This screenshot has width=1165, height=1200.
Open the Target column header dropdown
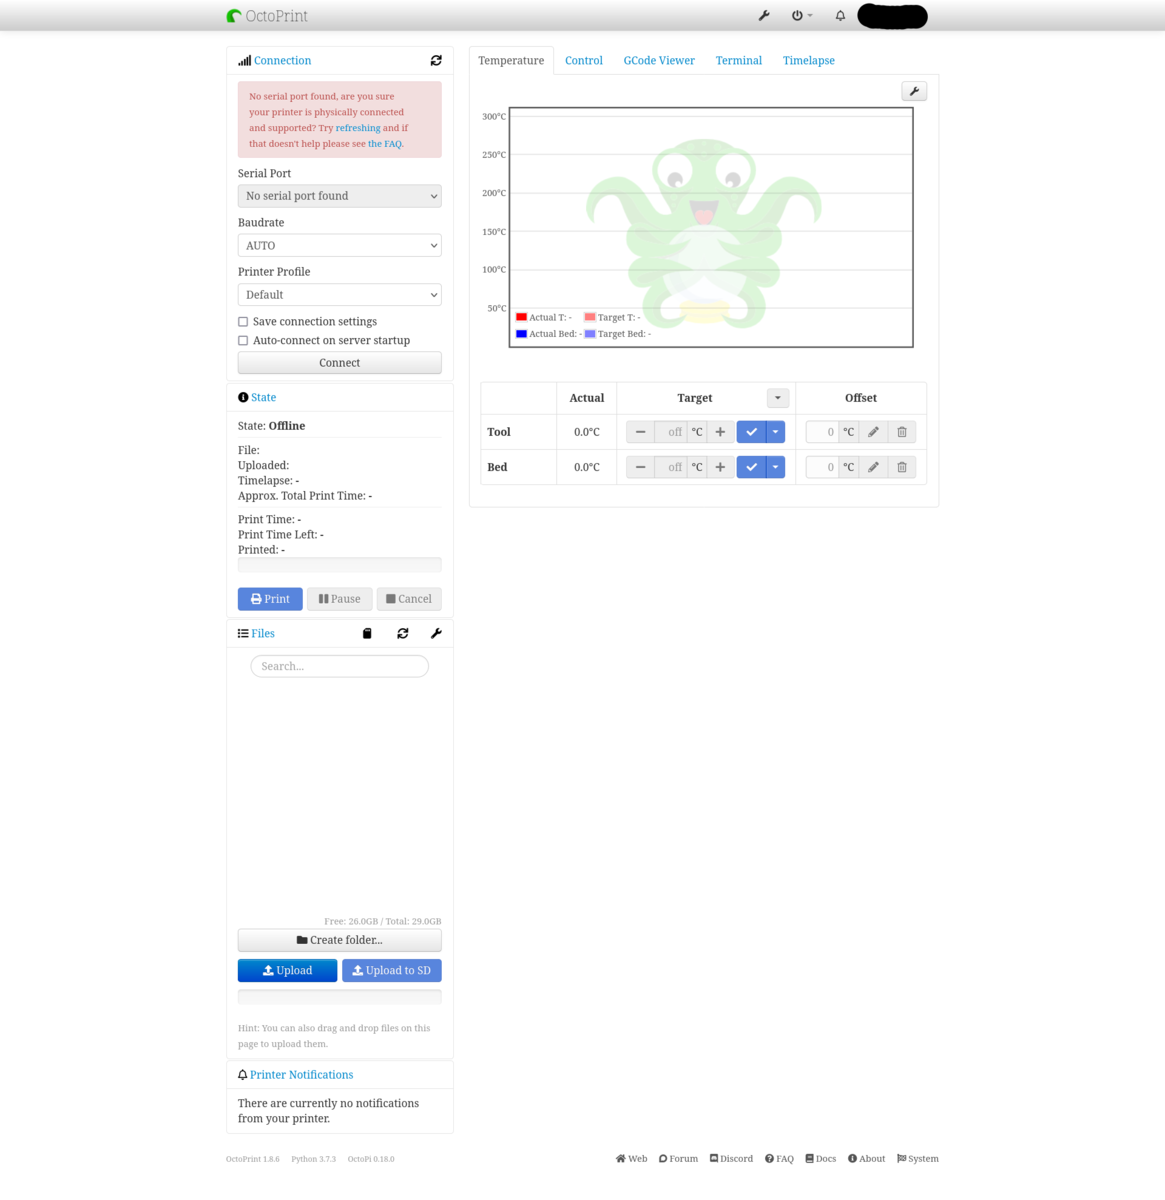coord(778,398)
